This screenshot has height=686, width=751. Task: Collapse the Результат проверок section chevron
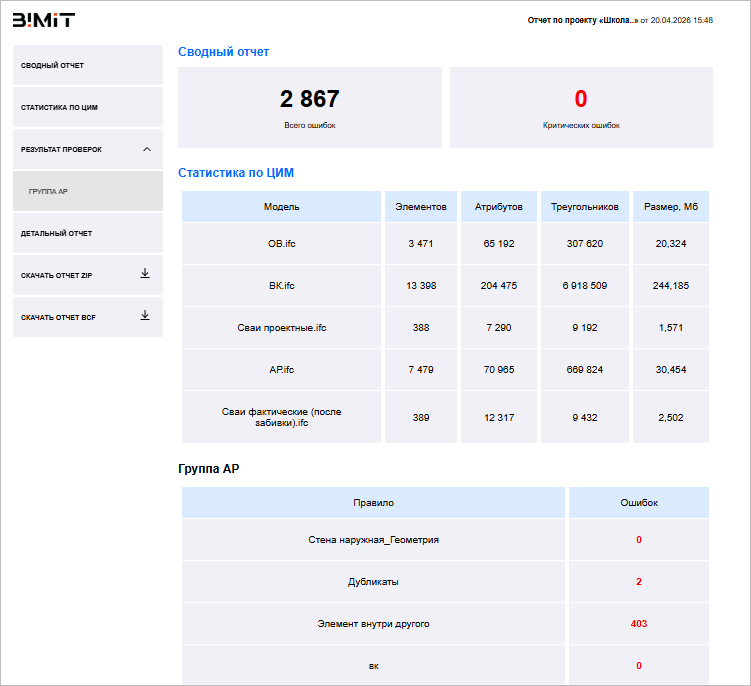click(x=146, y=149)
